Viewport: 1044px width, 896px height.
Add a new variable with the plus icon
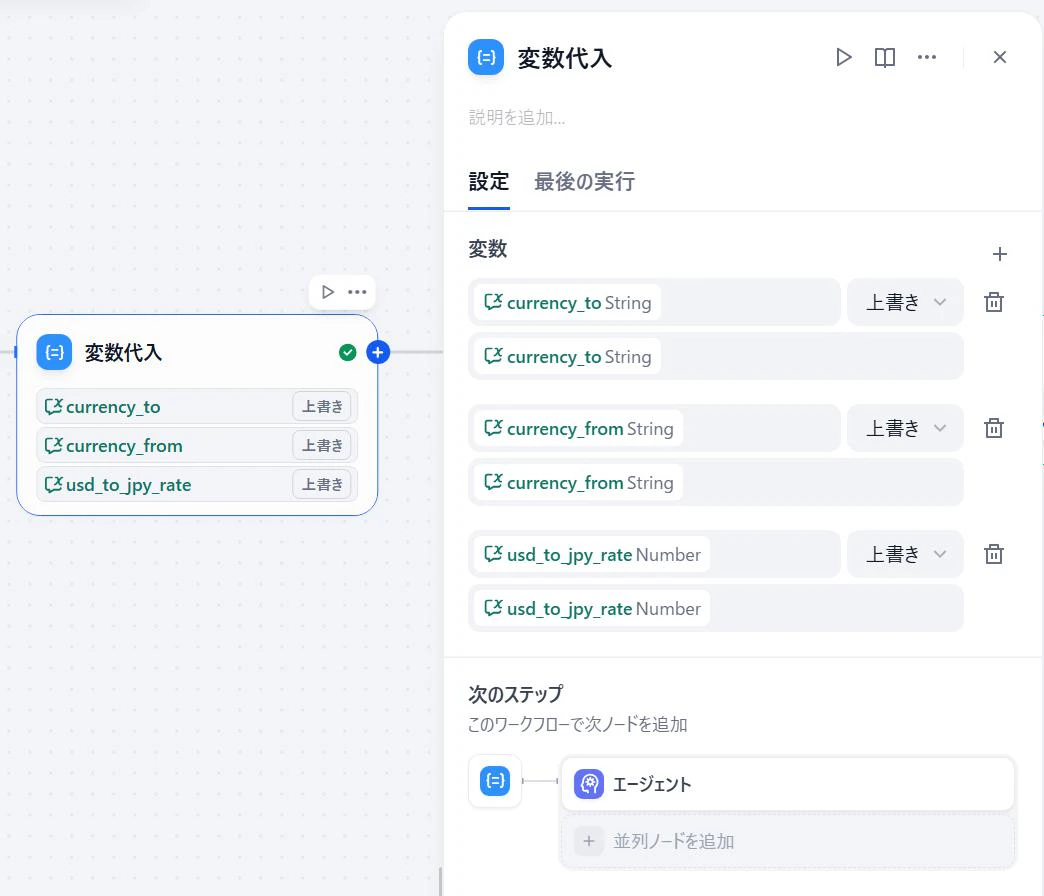point(999,253)
